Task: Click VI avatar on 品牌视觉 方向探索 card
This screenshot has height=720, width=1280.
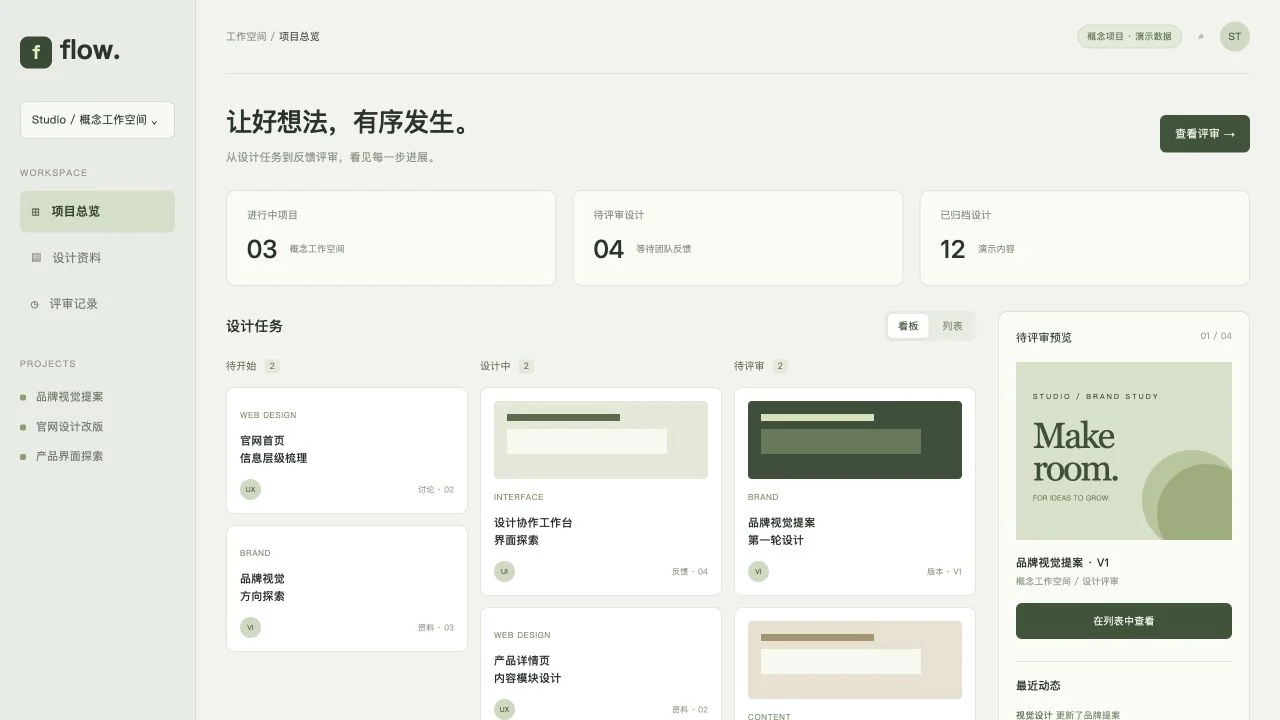Action: pos(250,628)
